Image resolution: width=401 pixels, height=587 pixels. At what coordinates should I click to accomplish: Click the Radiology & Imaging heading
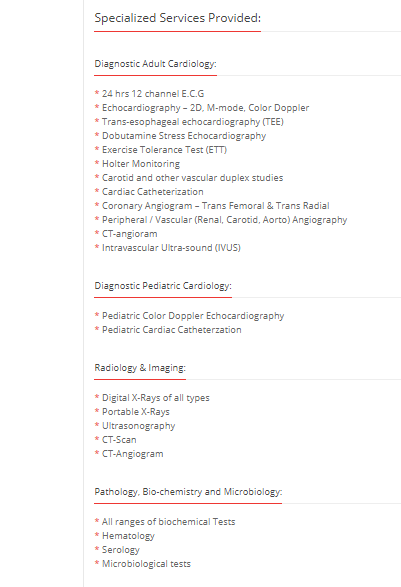pos(140,368)
